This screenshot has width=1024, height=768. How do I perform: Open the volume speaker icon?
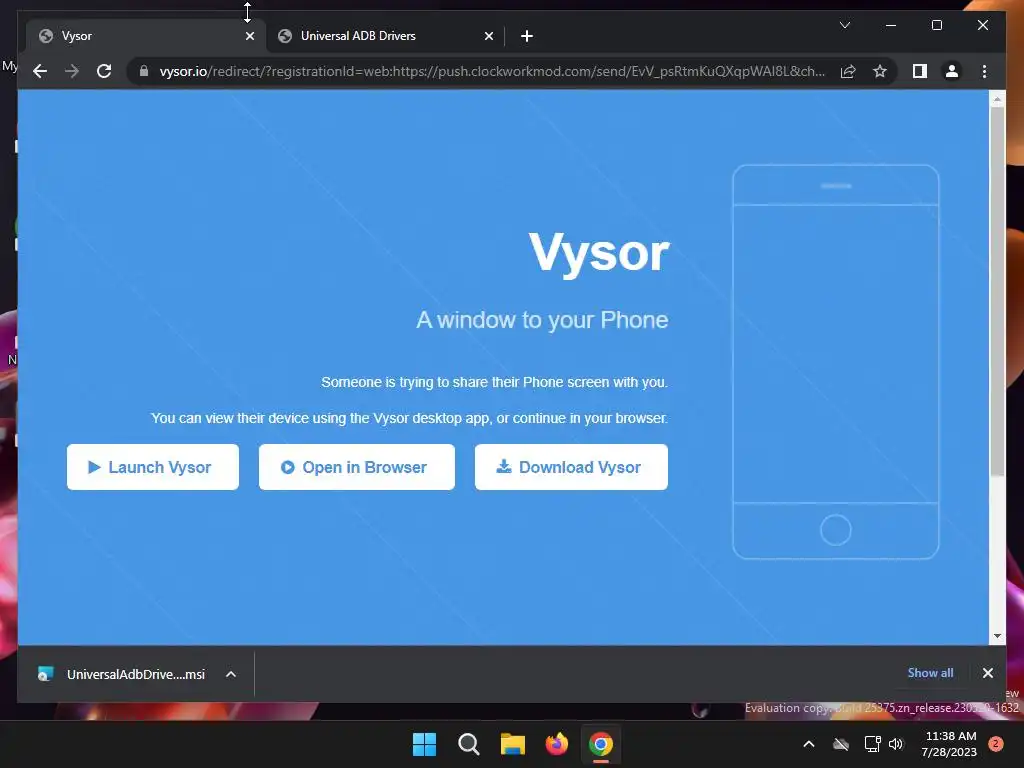(x=896, y=744)
